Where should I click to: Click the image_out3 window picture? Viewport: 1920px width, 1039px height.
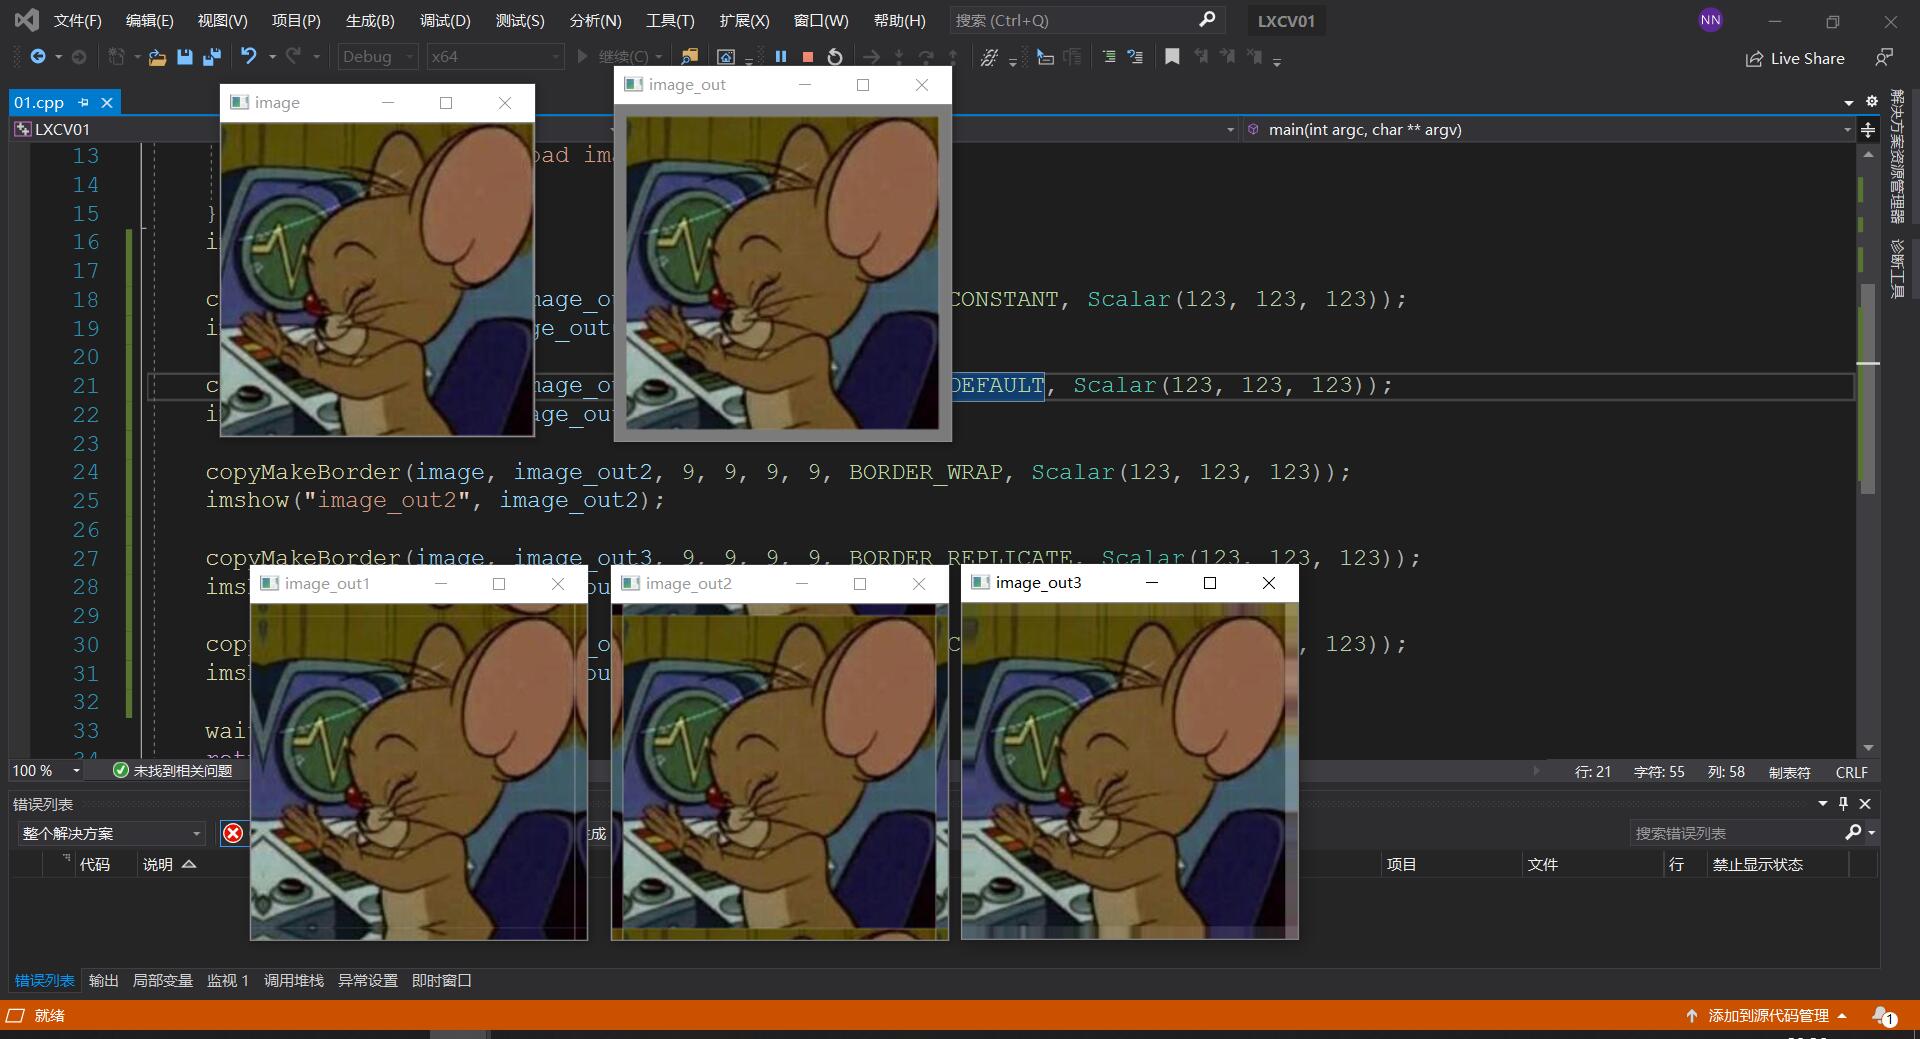(x=1129, y=771)
